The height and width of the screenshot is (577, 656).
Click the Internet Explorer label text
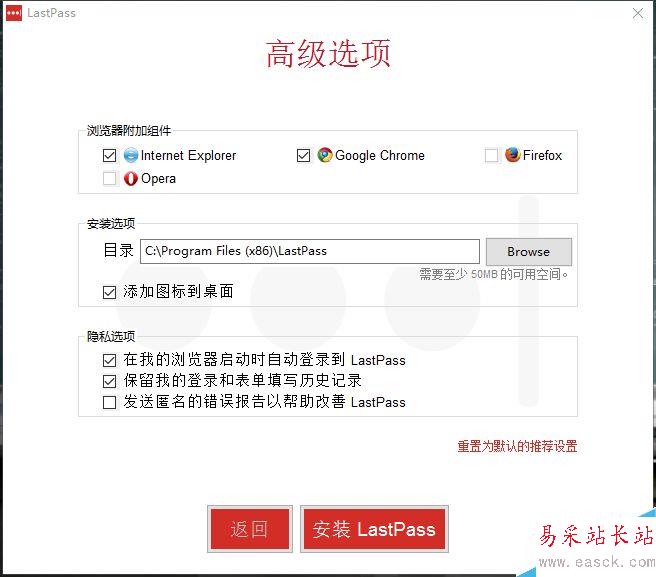click(188, 156)
